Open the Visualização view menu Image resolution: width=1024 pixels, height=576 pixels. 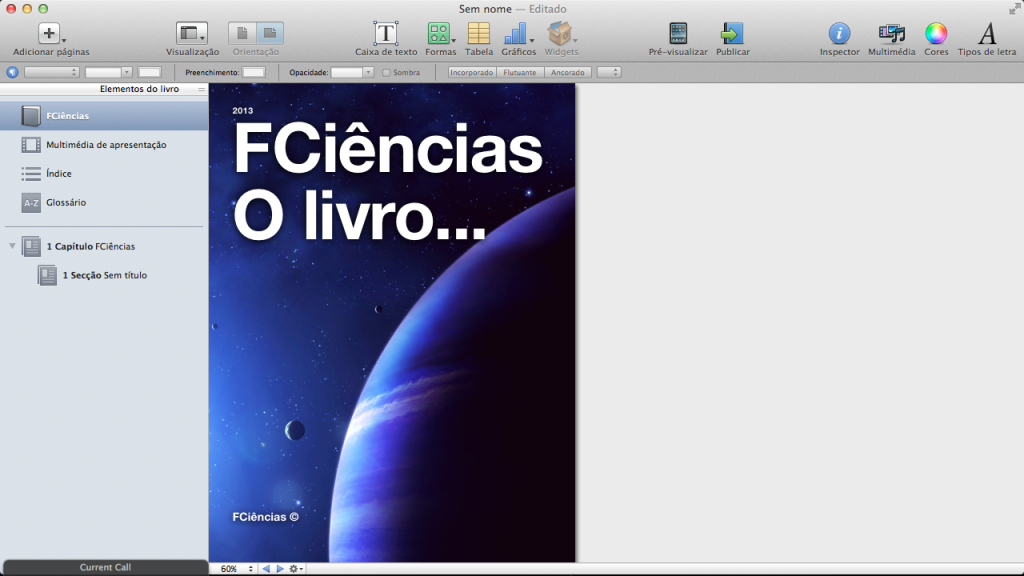pyautogui.click(x=191, y=33)
